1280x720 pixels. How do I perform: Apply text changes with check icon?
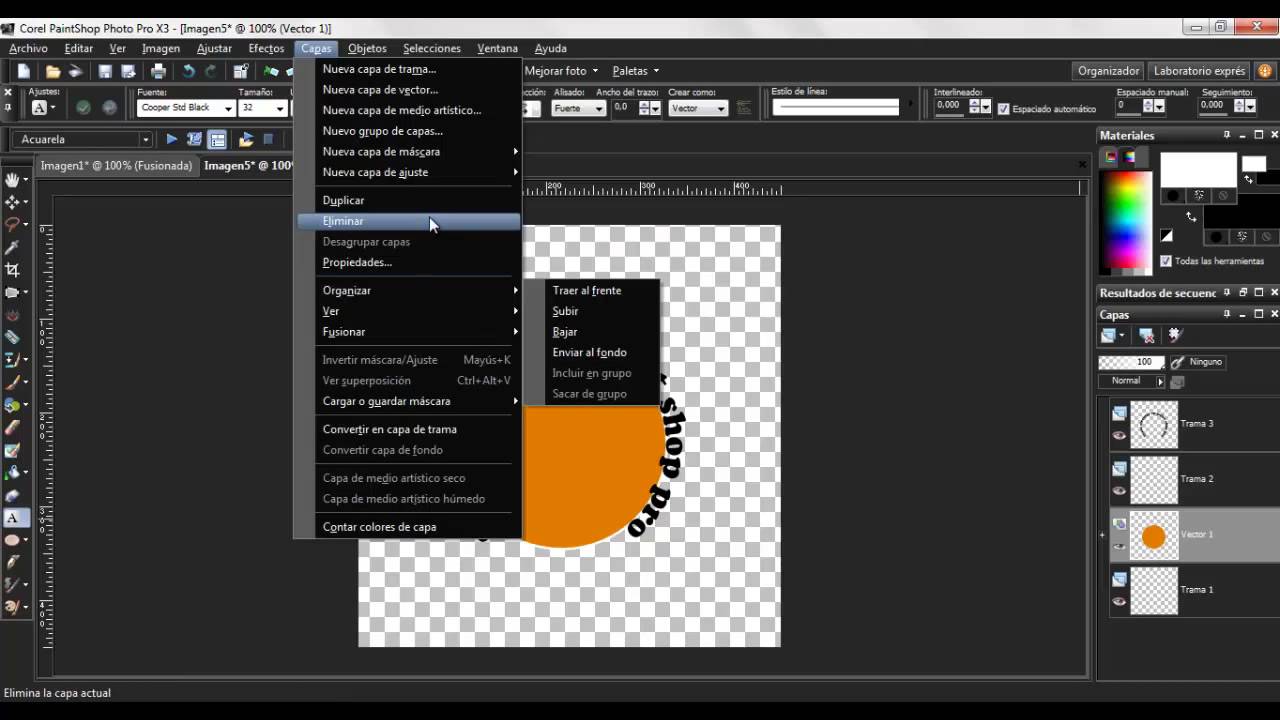[x=83, y=107]
